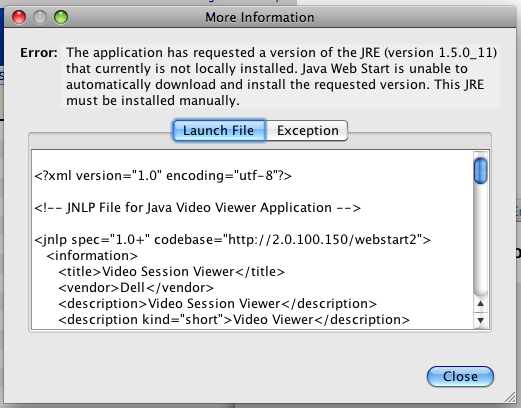Click the JNLP File comment line
This screenshot has width=521, height=408.
[198, 208]
